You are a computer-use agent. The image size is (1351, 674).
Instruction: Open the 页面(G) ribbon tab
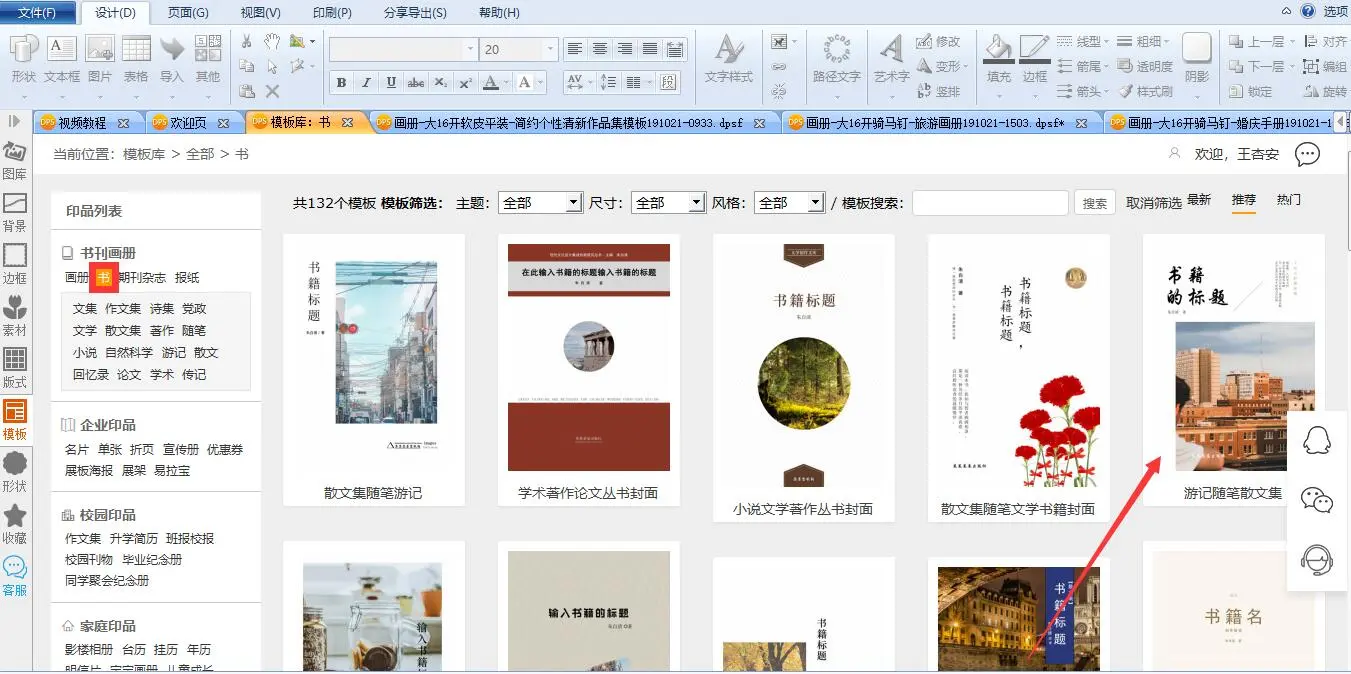click(x=188, y=13)
